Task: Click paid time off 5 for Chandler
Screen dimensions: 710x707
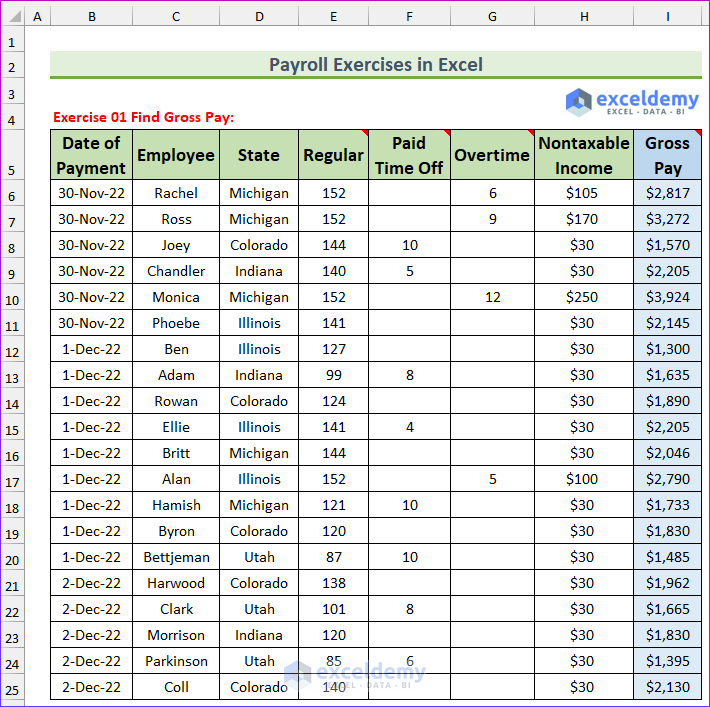Action: click(x=409, y=271)
